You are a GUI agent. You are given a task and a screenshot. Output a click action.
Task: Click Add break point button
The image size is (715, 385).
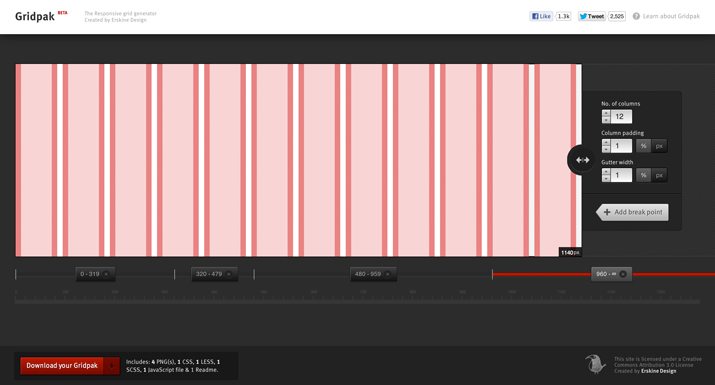[632, 212]
